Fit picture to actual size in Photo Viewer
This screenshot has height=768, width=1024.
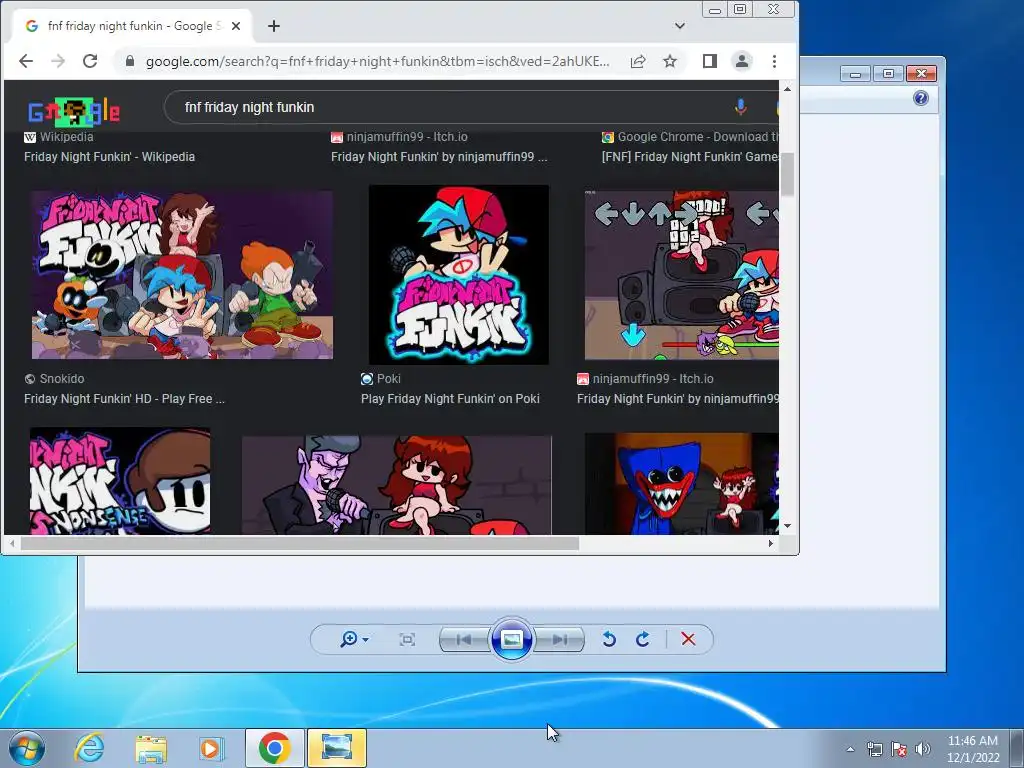click(407, 639)
